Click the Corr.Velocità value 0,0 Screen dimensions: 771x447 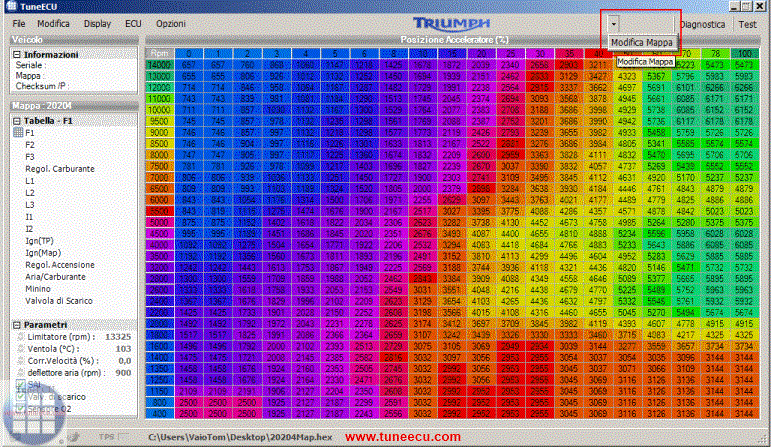click(x=124, y=361)
